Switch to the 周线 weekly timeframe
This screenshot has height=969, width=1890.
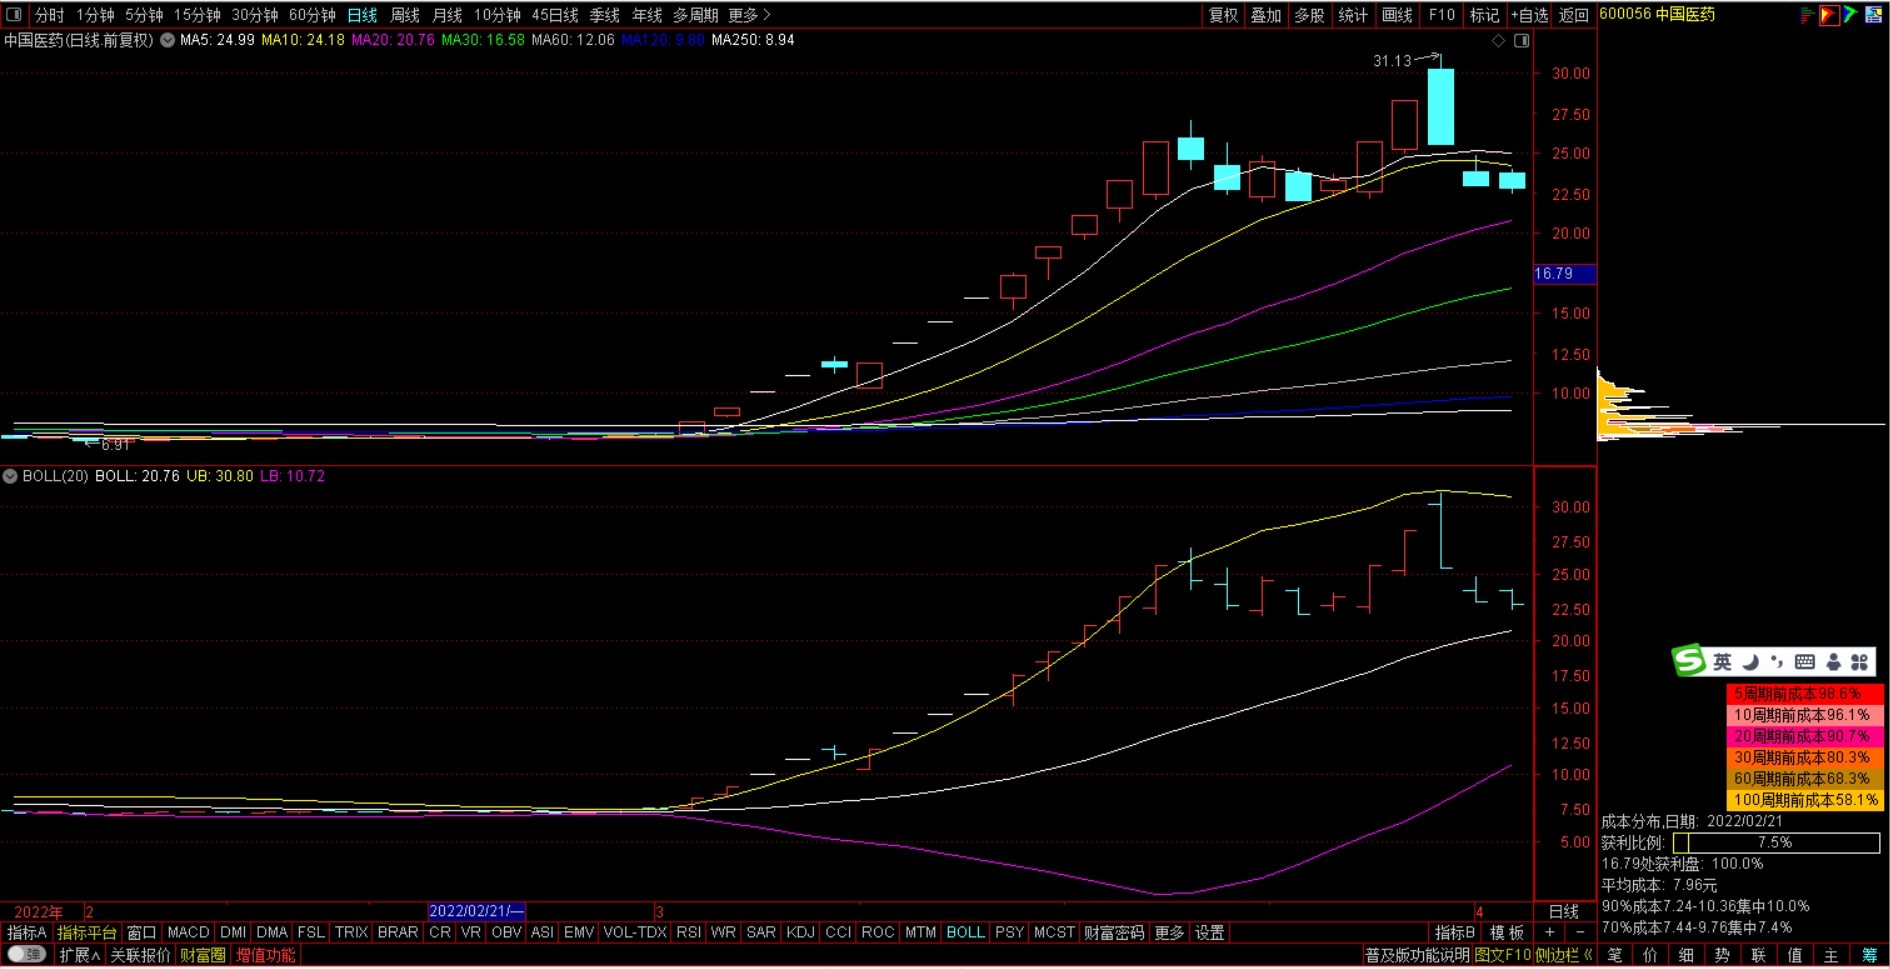pyautogui.click(x=404, y=15)
